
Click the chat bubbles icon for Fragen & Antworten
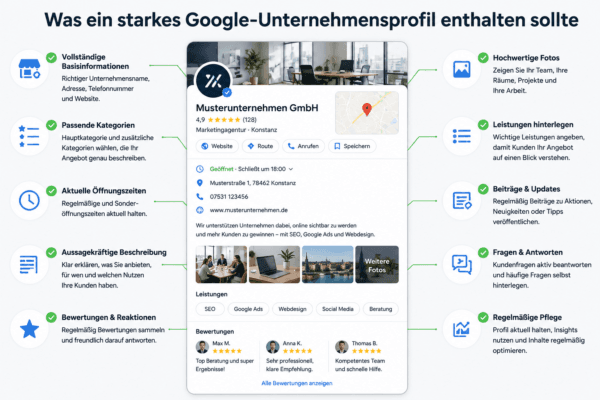click(x=461, y=264)
